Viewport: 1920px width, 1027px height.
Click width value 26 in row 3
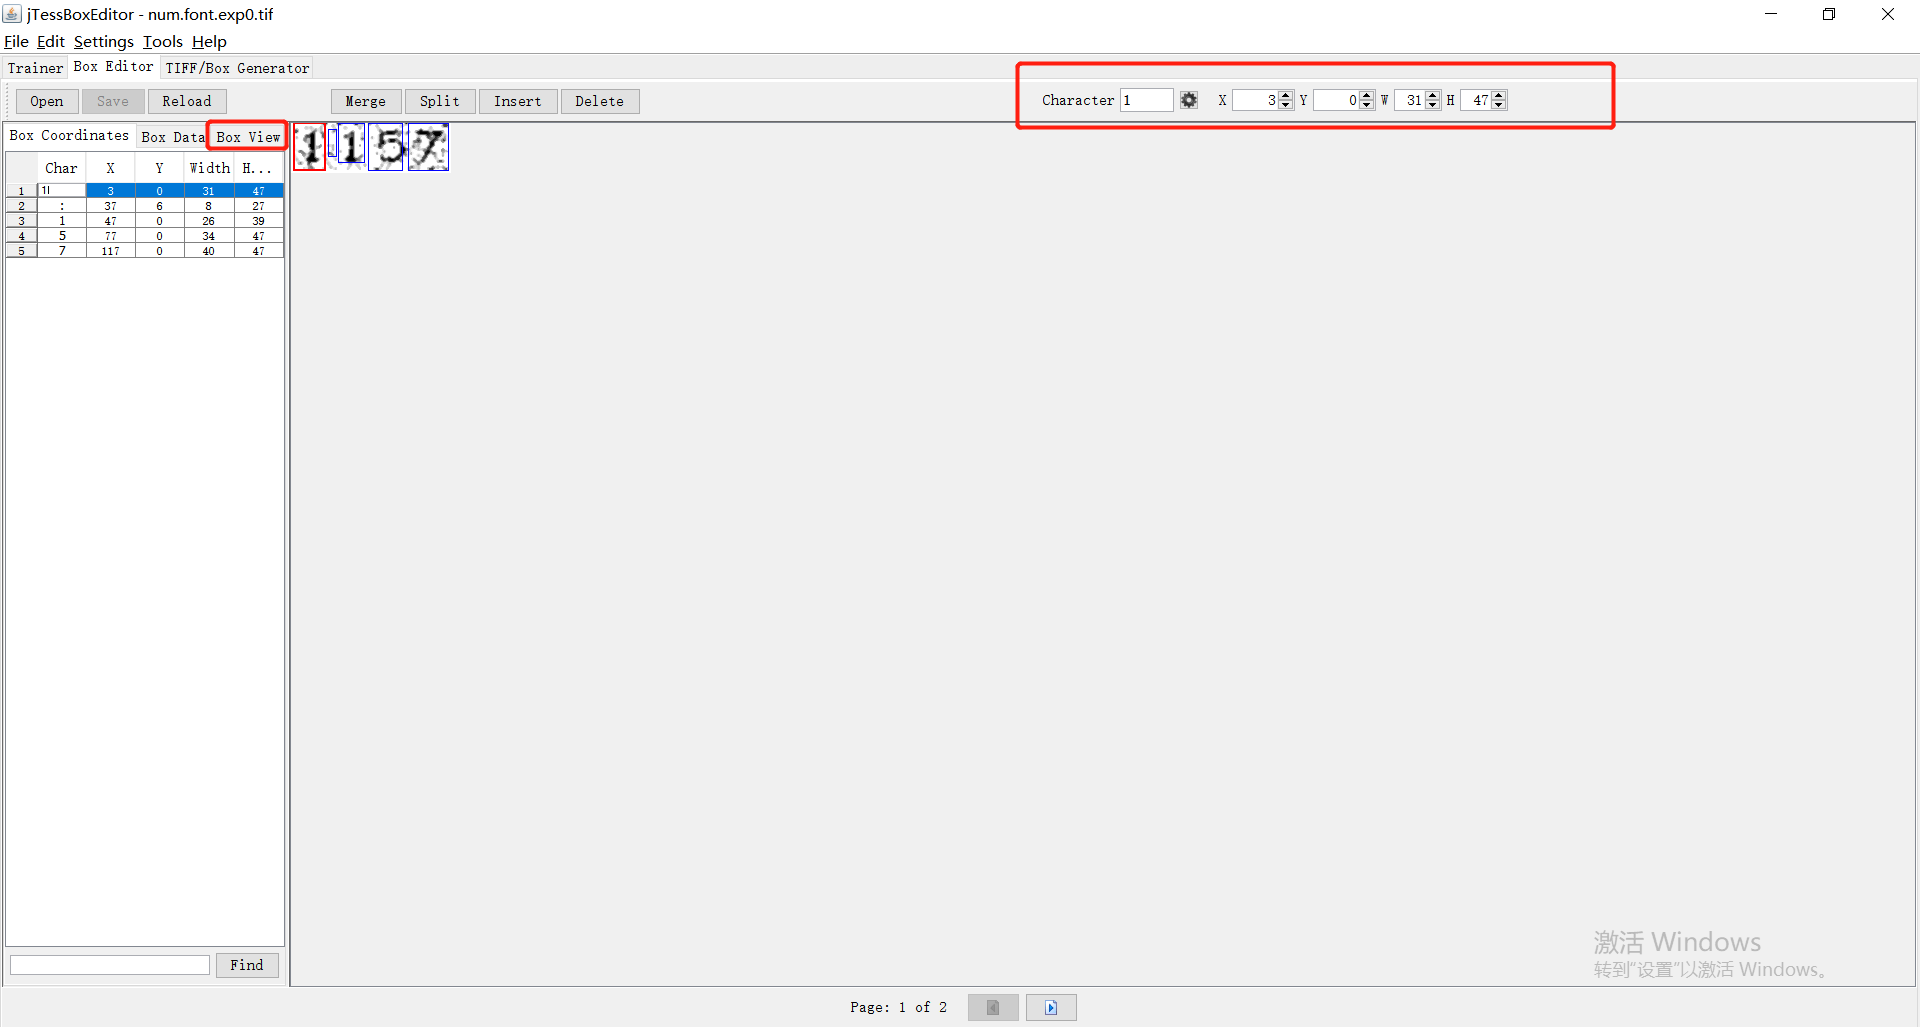point(209,221)
